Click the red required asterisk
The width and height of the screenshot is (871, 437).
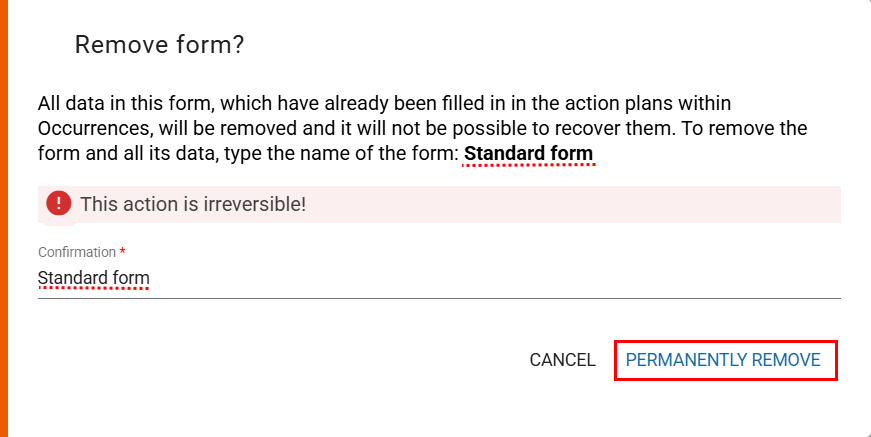tap(122, 252)
